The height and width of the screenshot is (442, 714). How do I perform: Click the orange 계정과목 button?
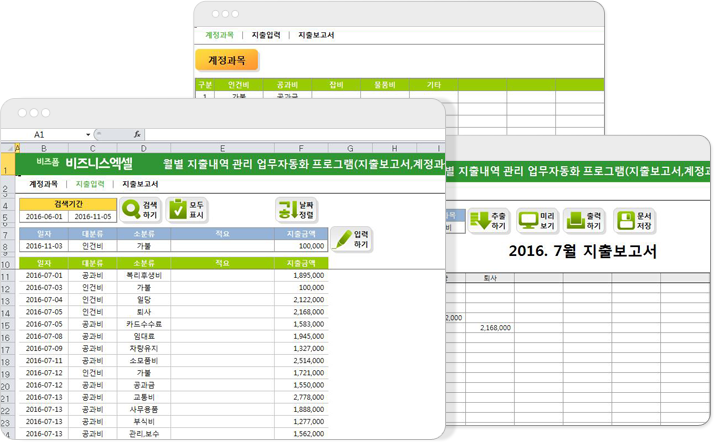point(227,60)
